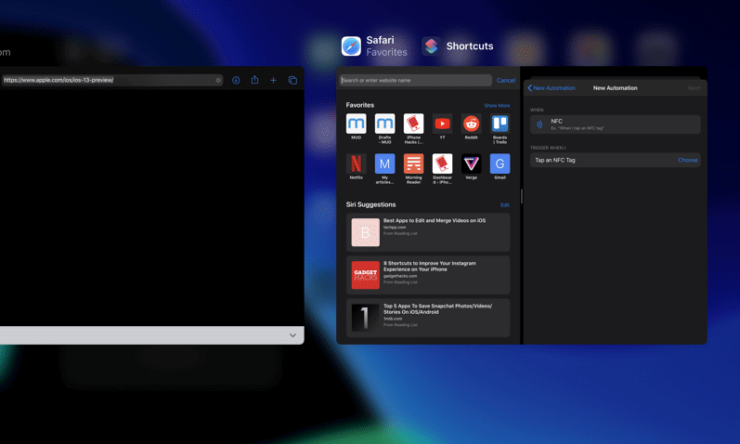The height and width of the screenshot is (444, 740).
Task: Open the YT YouTube favorite
Action: click(x=442, y=126)
